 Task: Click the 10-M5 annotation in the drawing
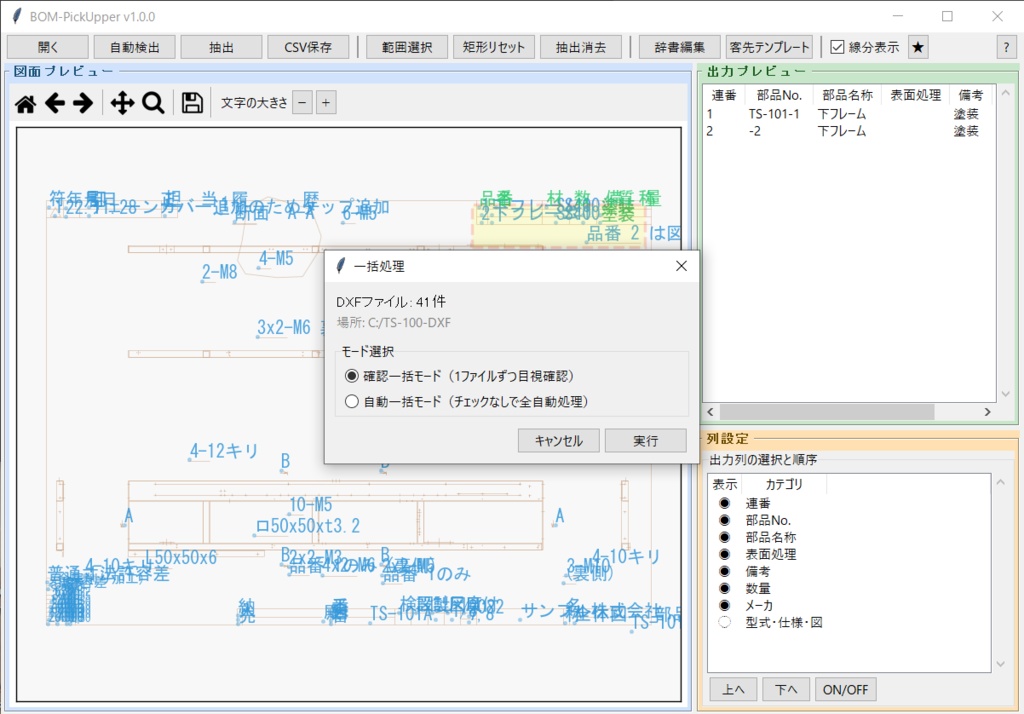pos(311,504)
